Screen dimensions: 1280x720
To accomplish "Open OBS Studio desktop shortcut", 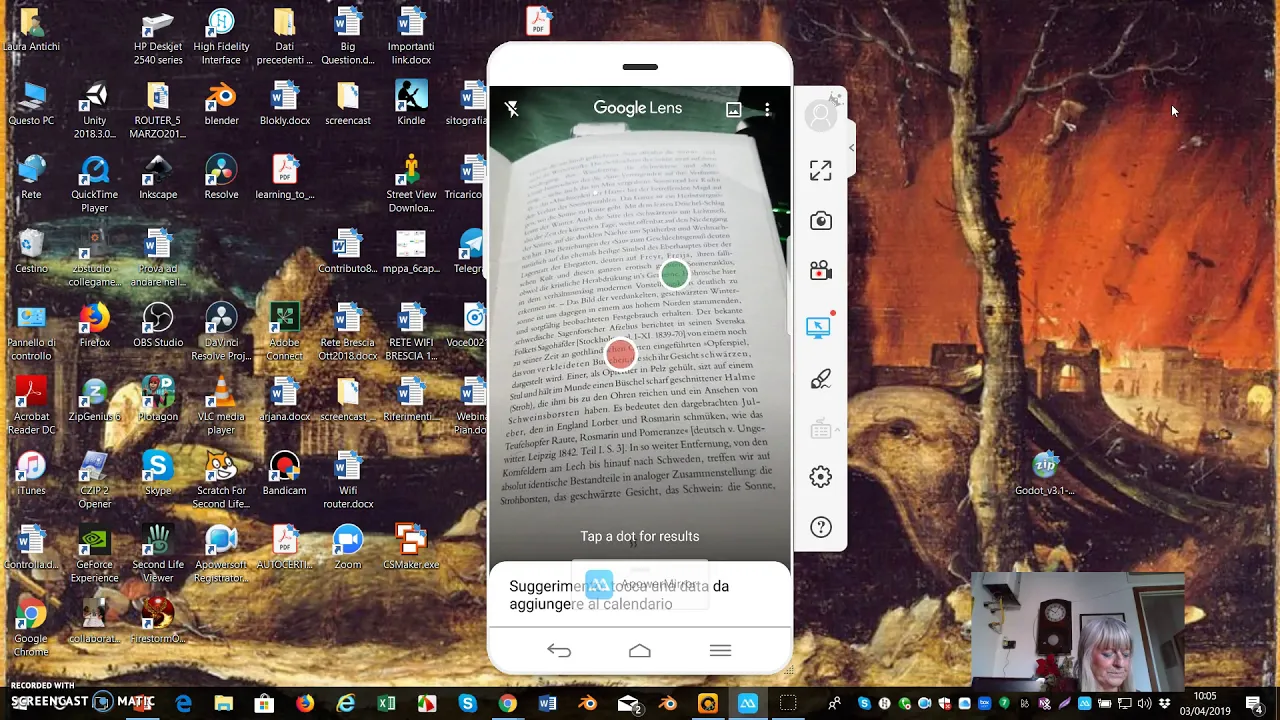I will (158, 326).
